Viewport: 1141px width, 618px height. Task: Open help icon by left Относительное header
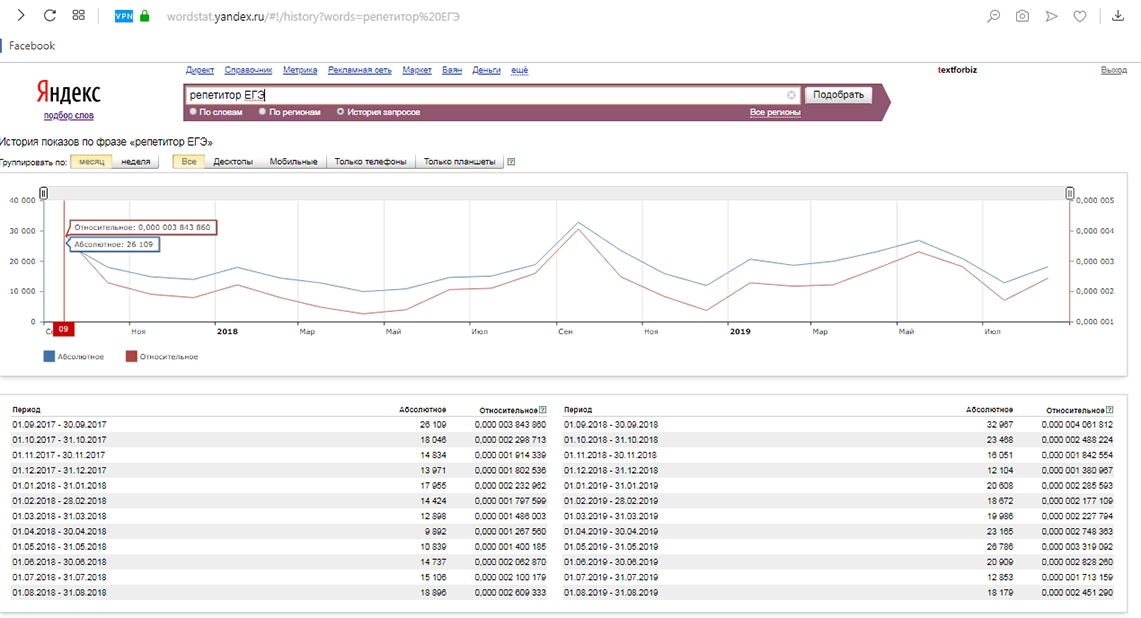[542, 410]
